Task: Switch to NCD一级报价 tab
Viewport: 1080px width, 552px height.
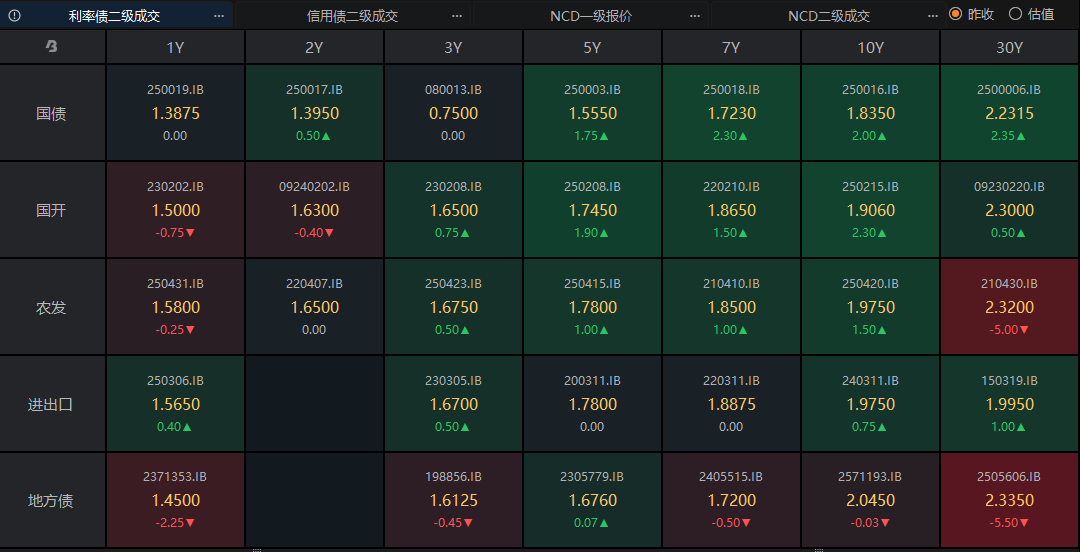Action: point(591,15)
